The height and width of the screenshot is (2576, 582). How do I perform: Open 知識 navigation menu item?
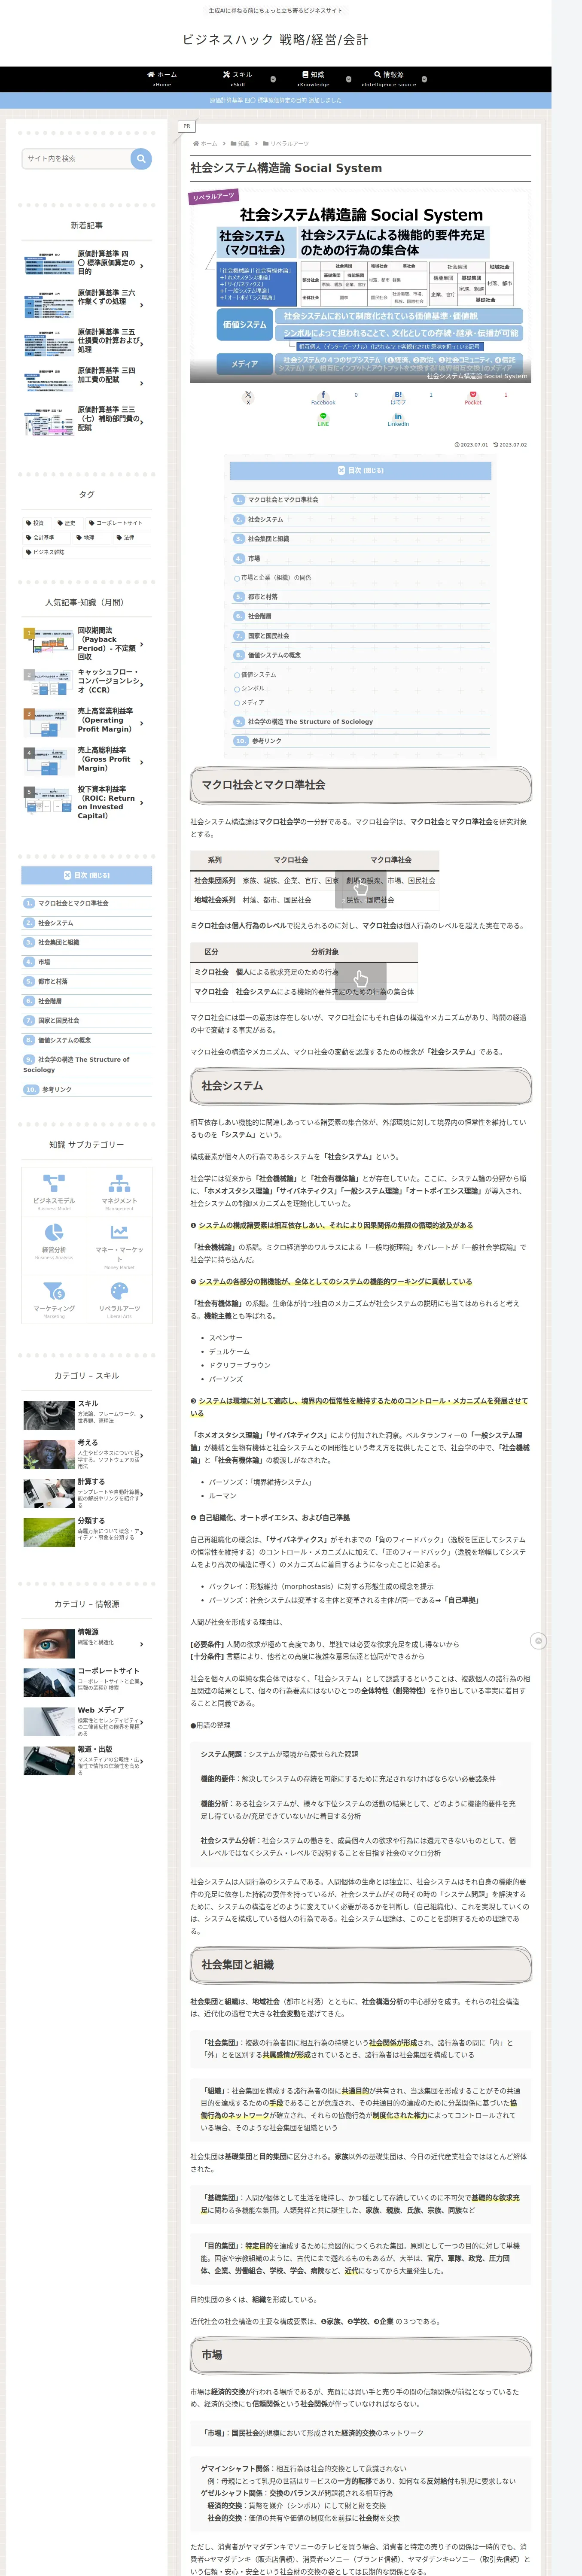tap(313, 79)
